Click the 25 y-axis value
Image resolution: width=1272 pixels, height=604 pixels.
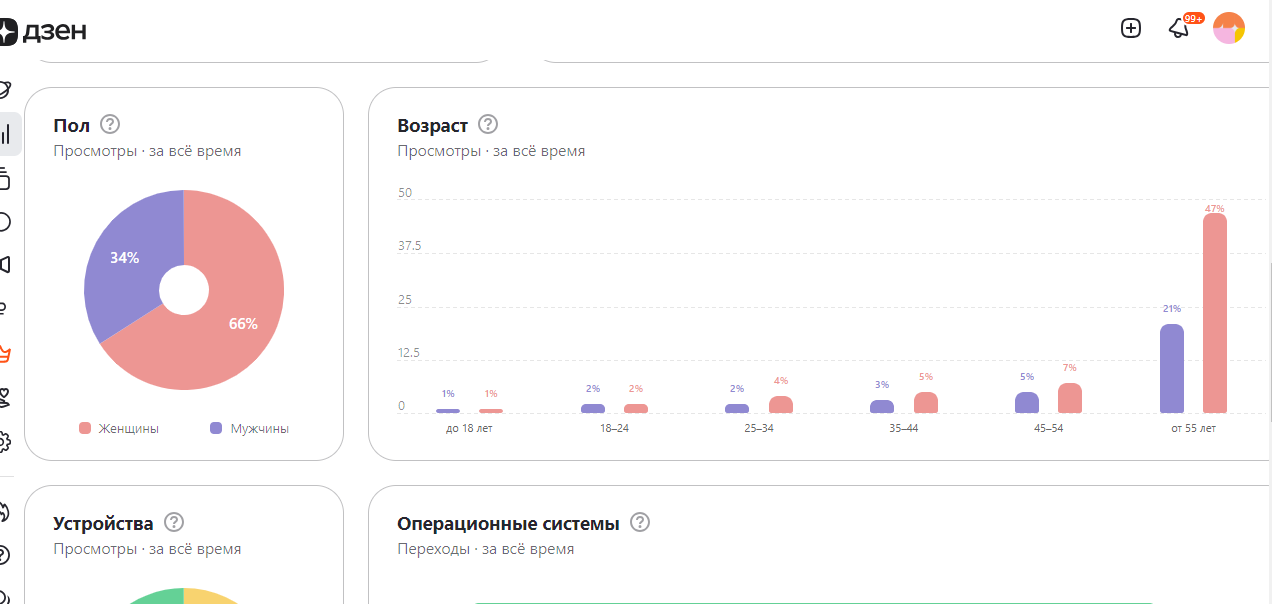point(405,300)
